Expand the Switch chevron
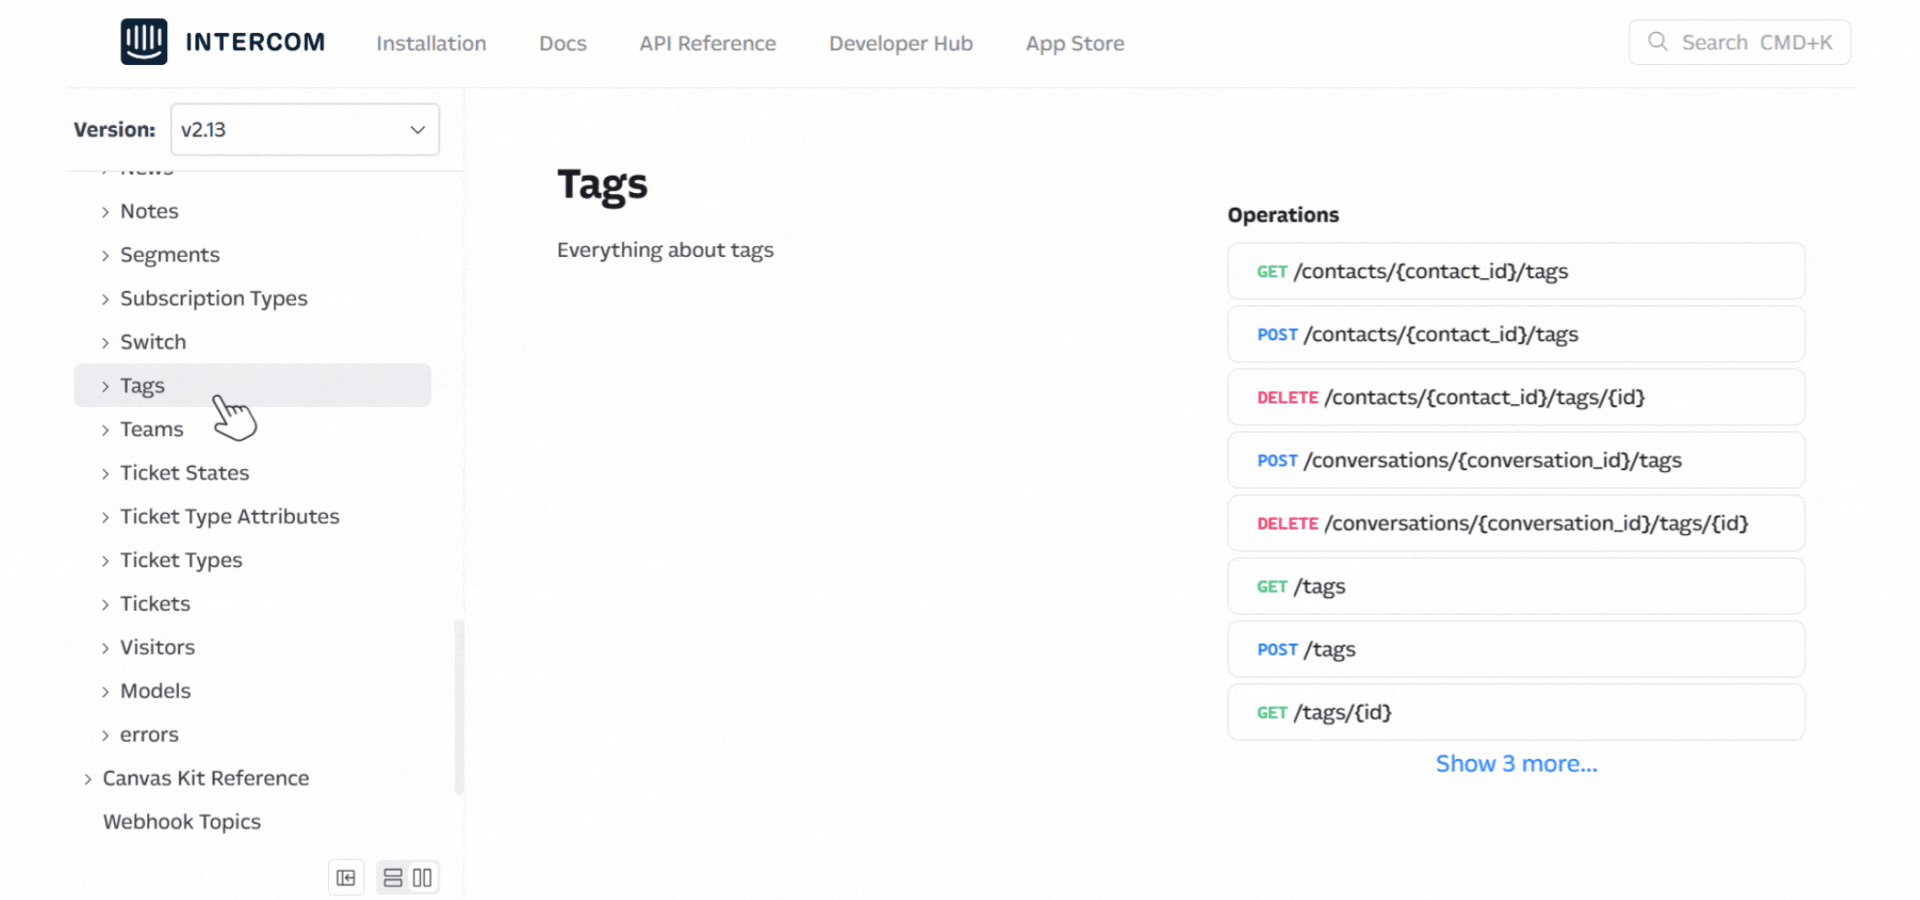The image size is (1920, 900). (x=105, y=343)
